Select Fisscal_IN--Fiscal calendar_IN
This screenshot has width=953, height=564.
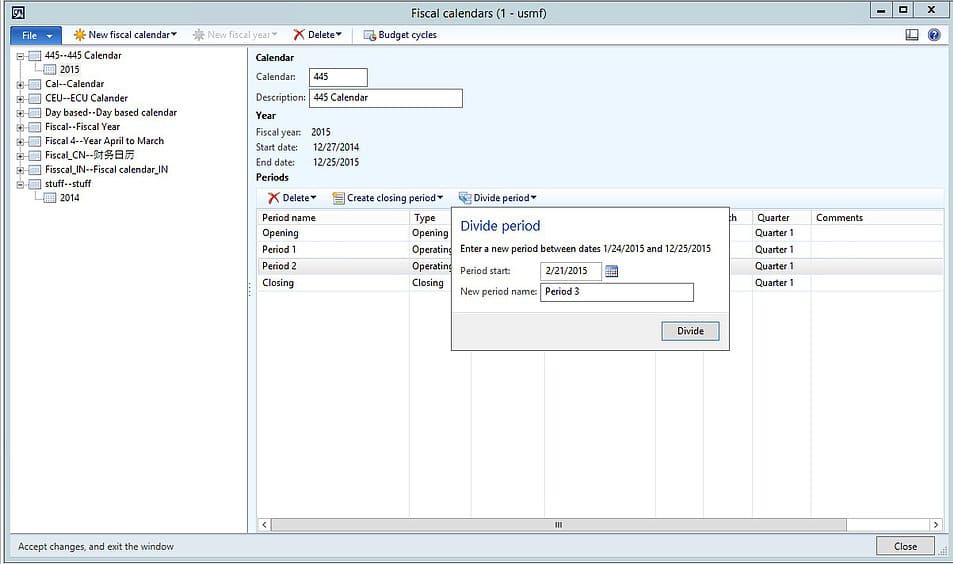pyautogui.click(x=106, y=170)
